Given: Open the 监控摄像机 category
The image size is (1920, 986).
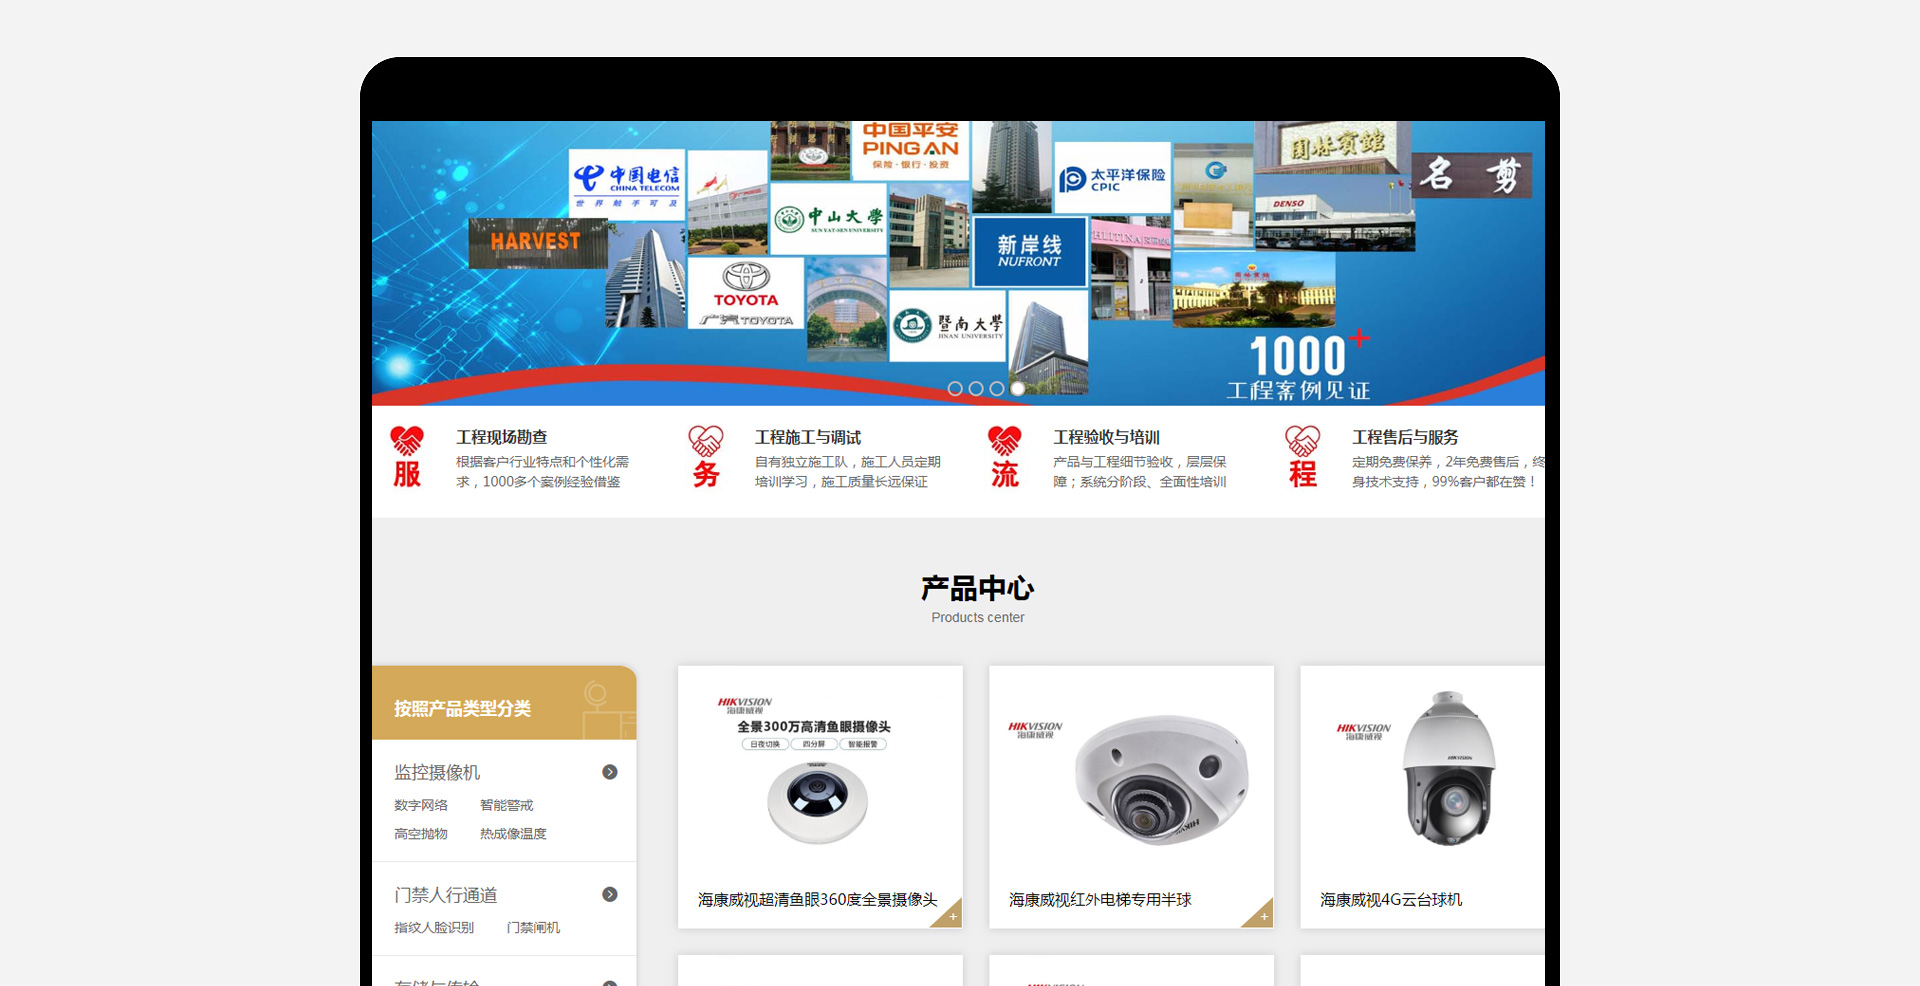Looking at the screenshot, I should point(437,772).
